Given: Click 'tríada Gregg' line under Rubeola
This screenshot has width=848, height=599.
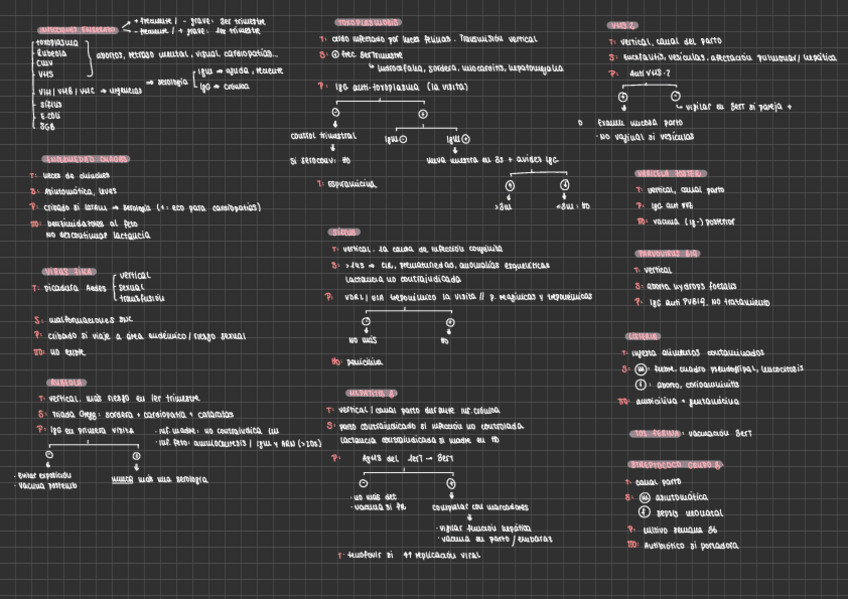Looking at the screenshot, I should [143, 415].
